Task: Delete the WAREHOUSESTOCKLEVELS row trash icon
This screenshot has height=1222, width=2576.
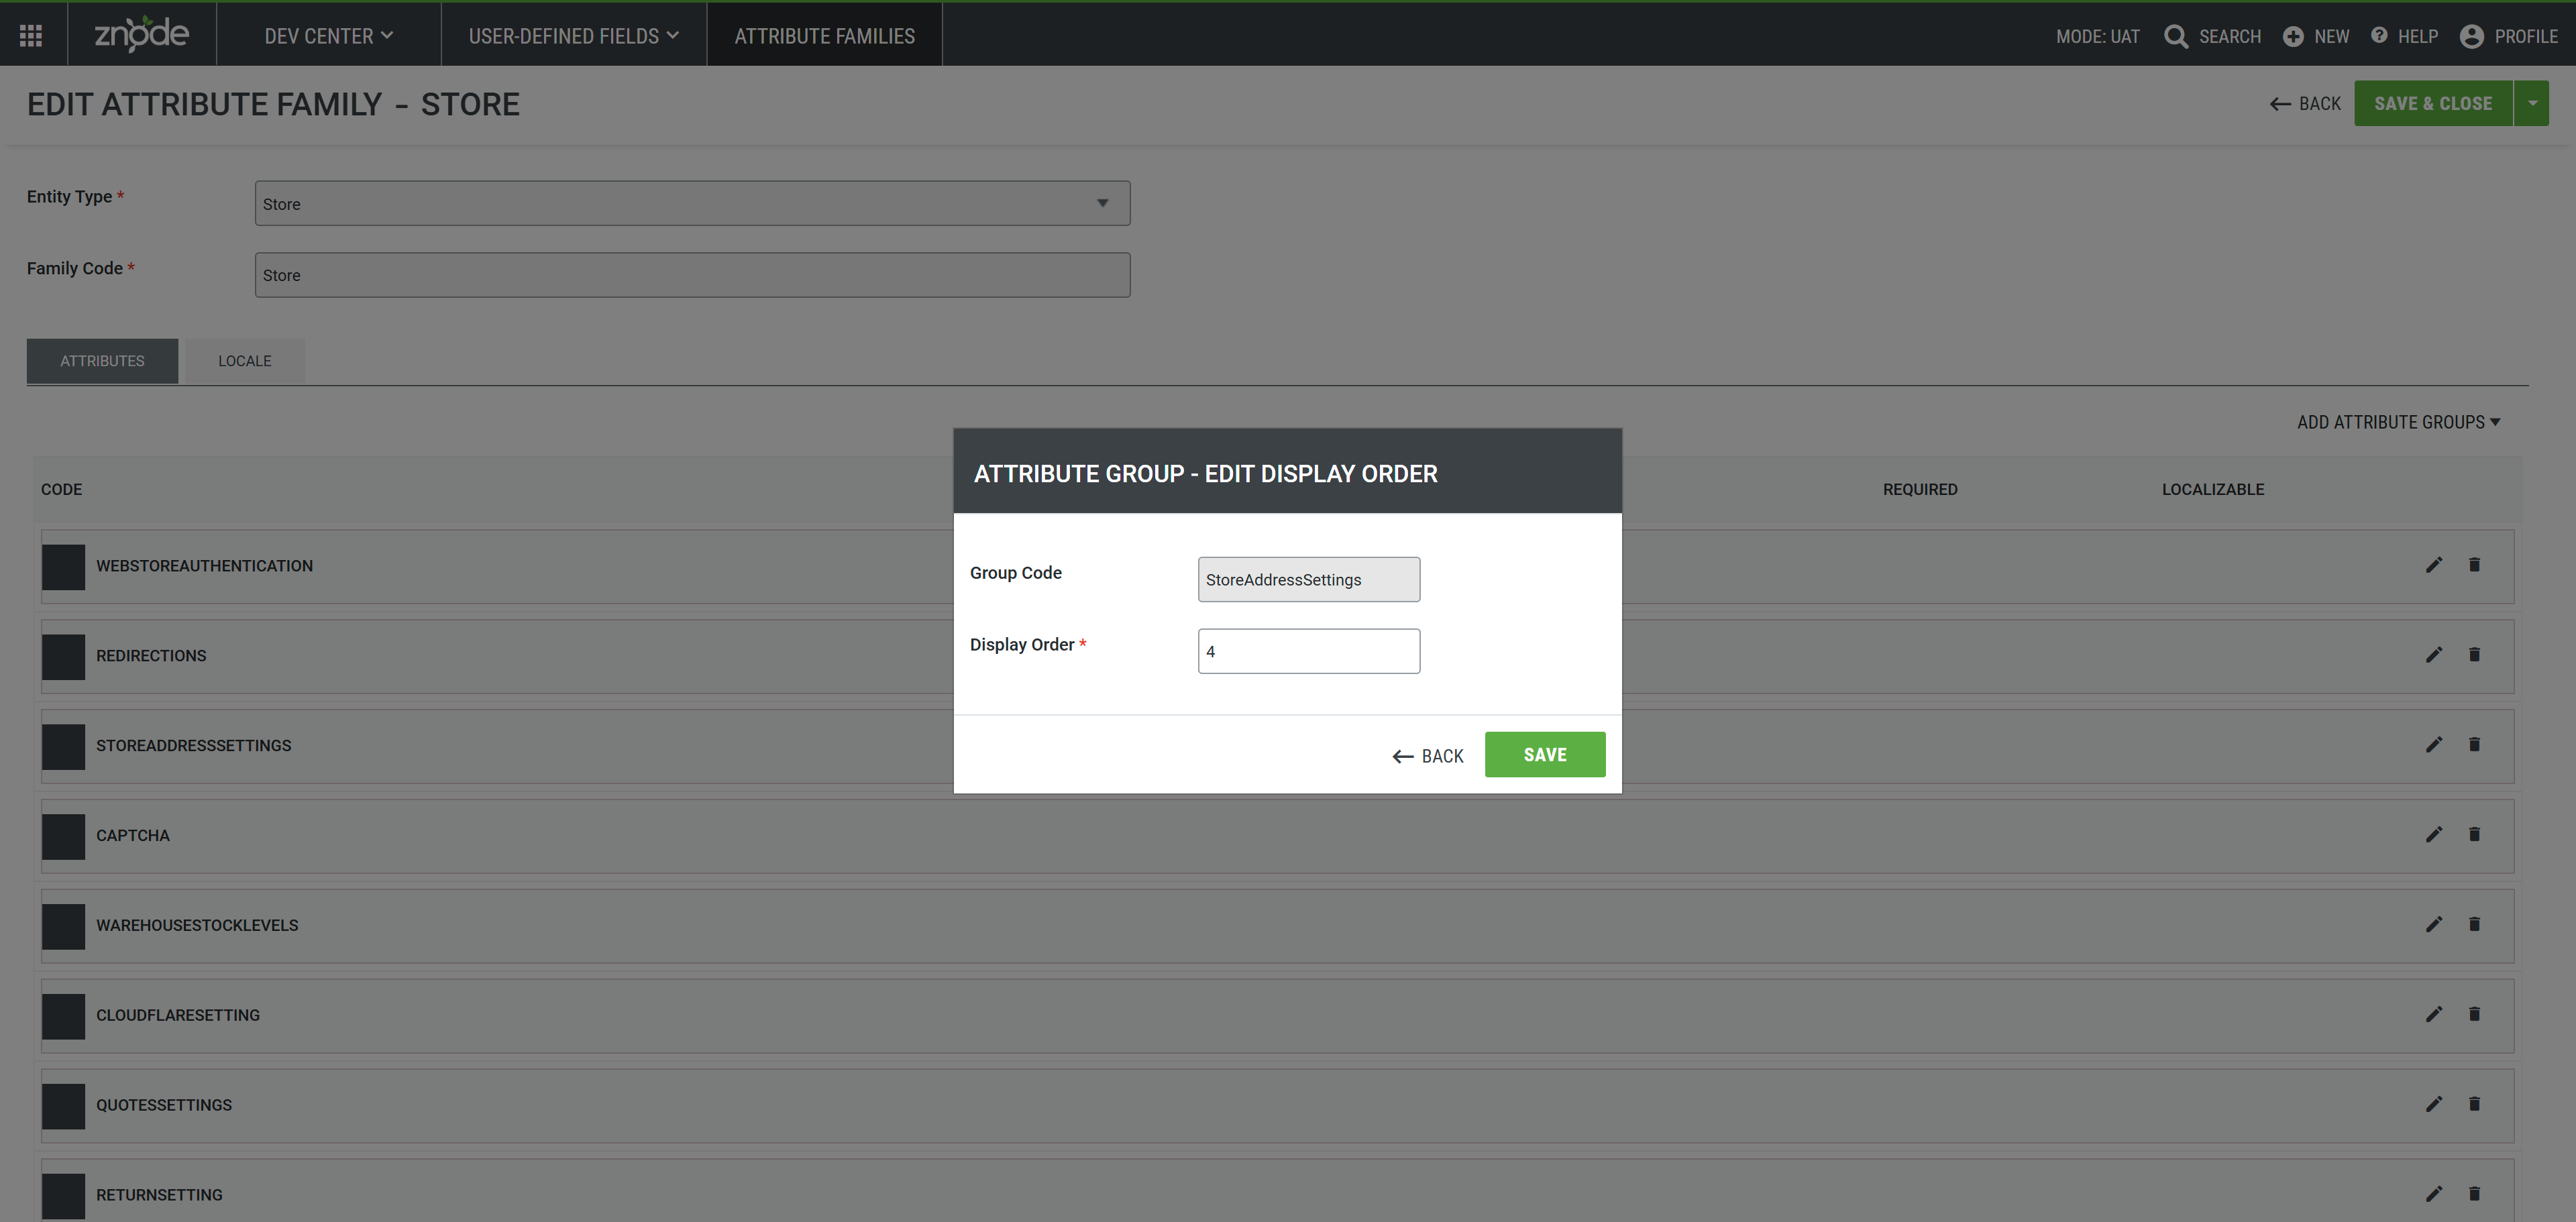Action: [x=2474, y=924]
